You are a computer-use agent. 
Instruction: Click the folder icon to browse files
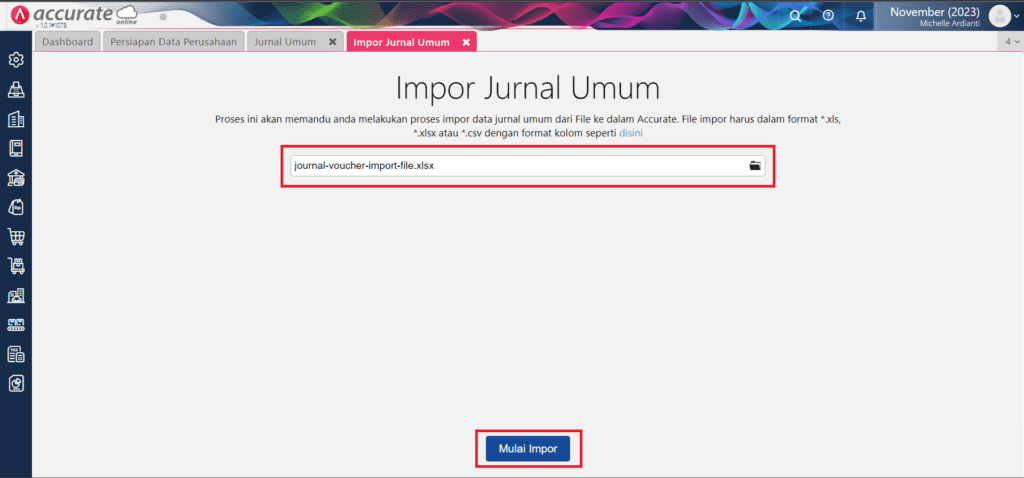tap(755, 166)
